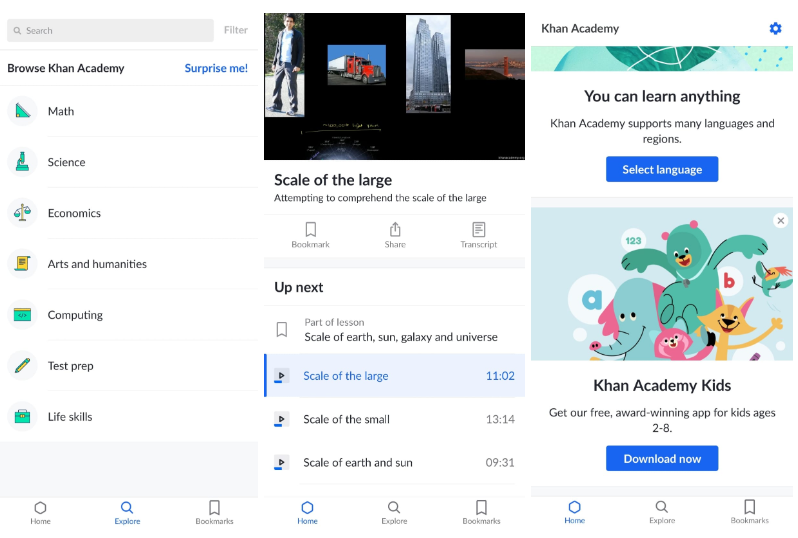This screenshot has width=798, height=538.
Task: Bookmark the lesson Scale of earth, sun, galaxy
Action: tap(281, 329)
